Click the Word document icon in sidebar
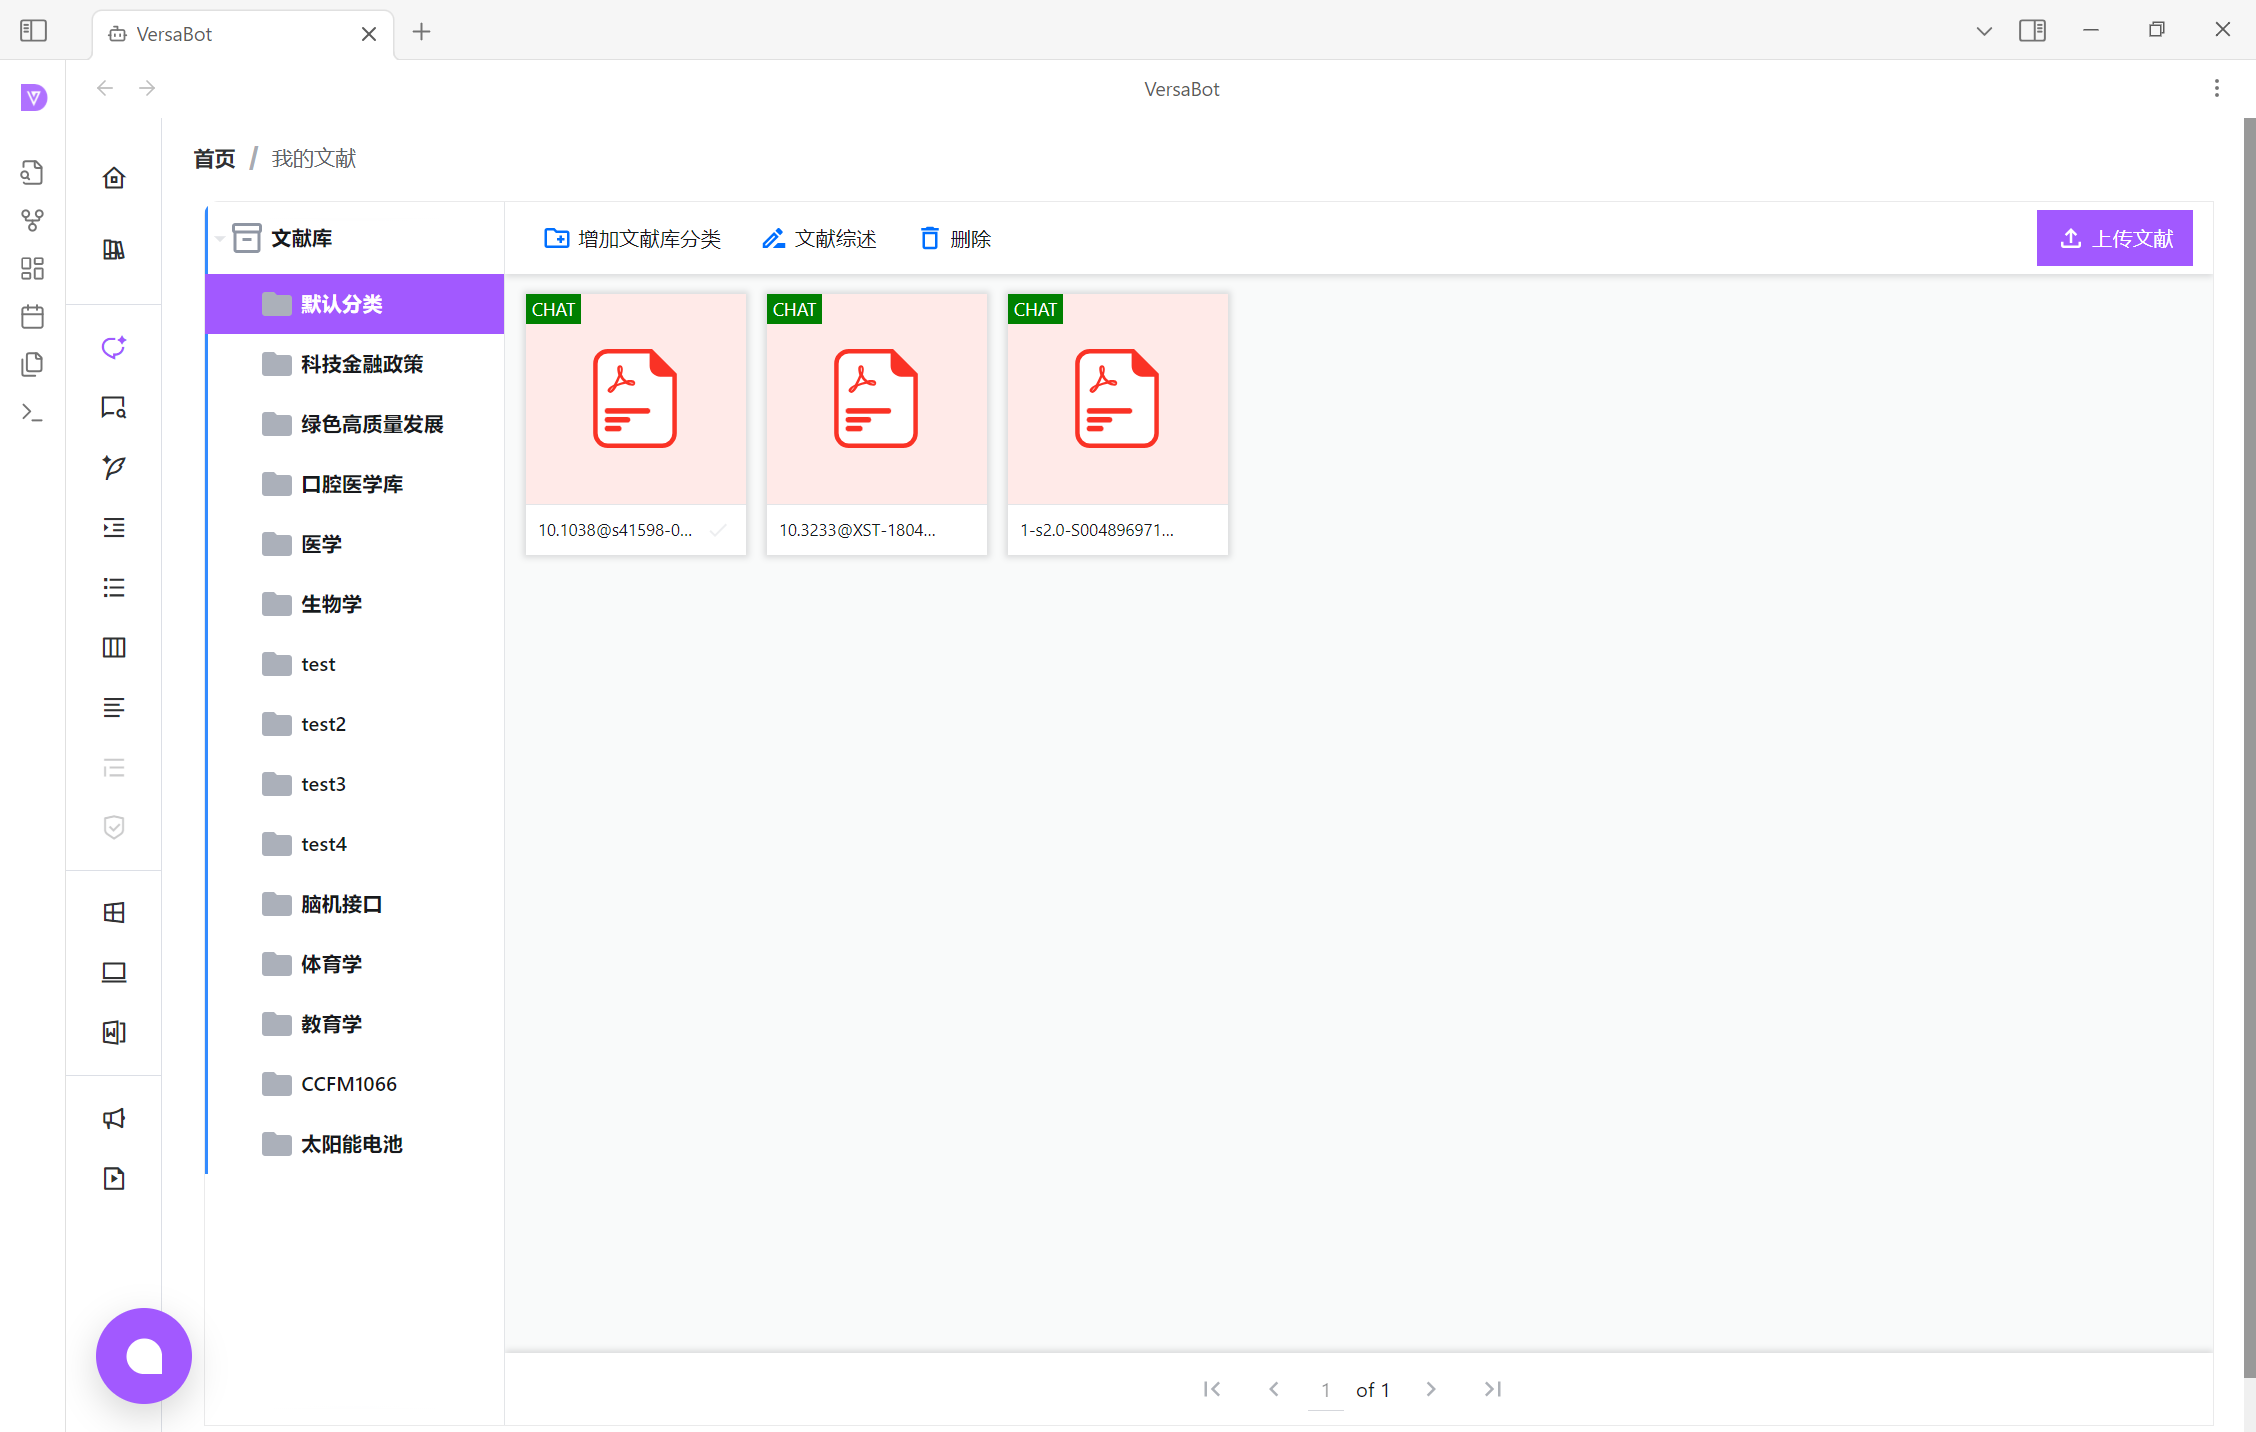The width and height of the screenshot is (2256, 1432). pos(114,1032)
